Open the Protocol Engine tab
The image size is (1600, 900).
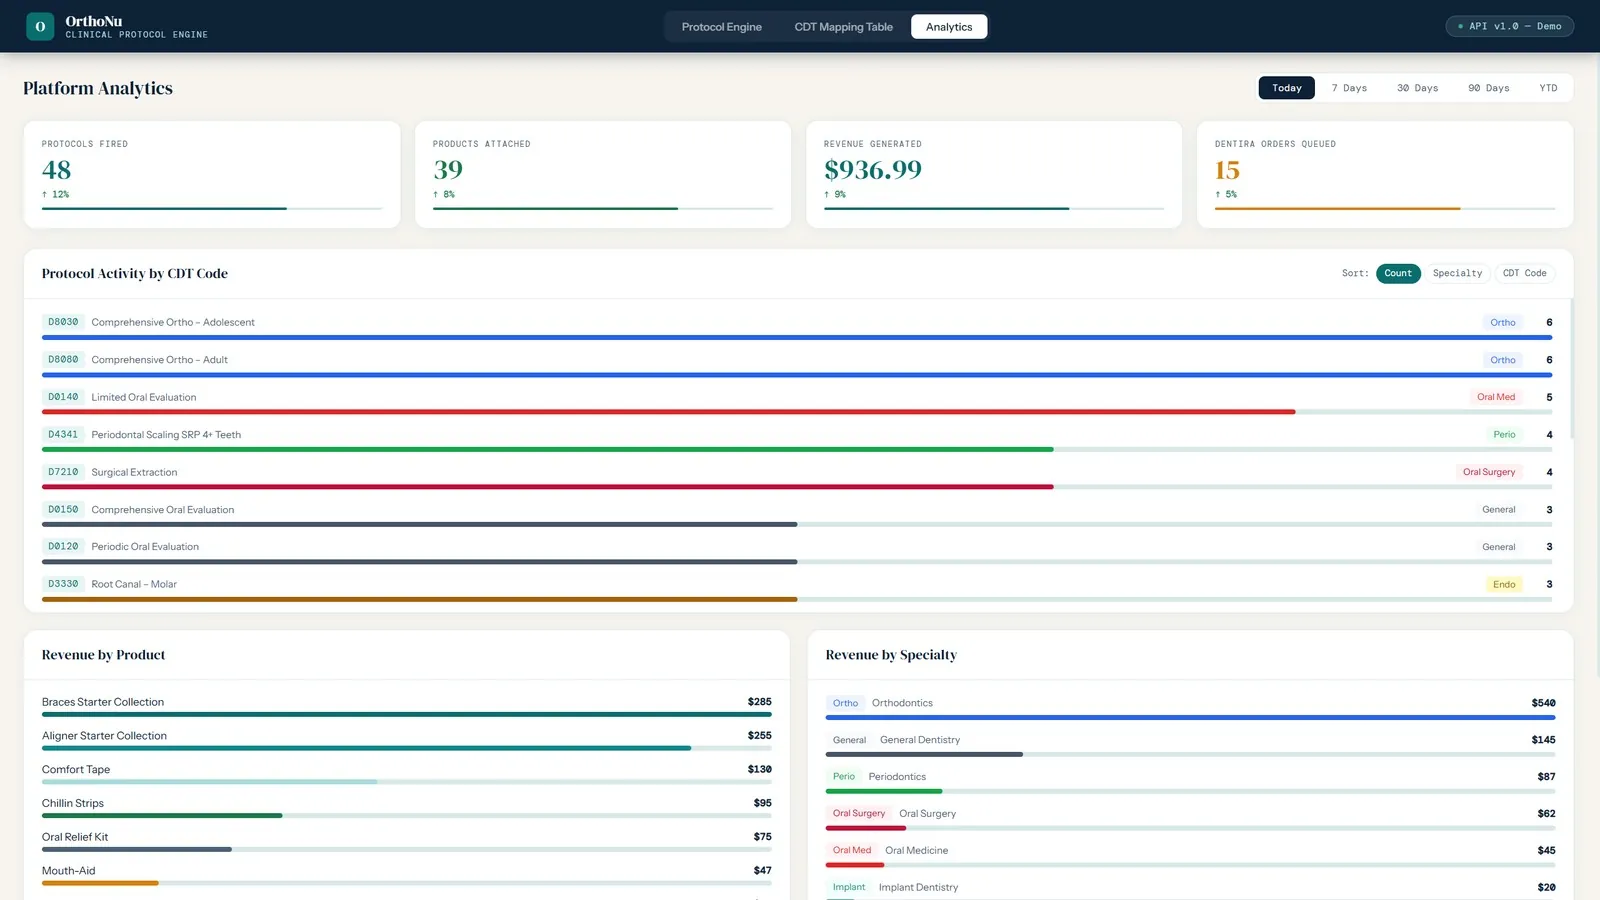(x=721, y=27)
